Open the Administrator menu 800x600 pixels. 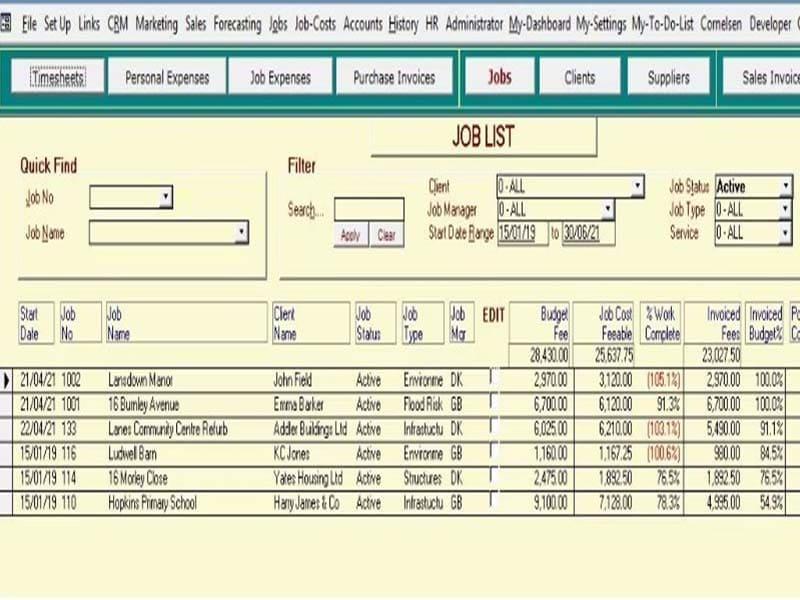(x=474, y=23)
